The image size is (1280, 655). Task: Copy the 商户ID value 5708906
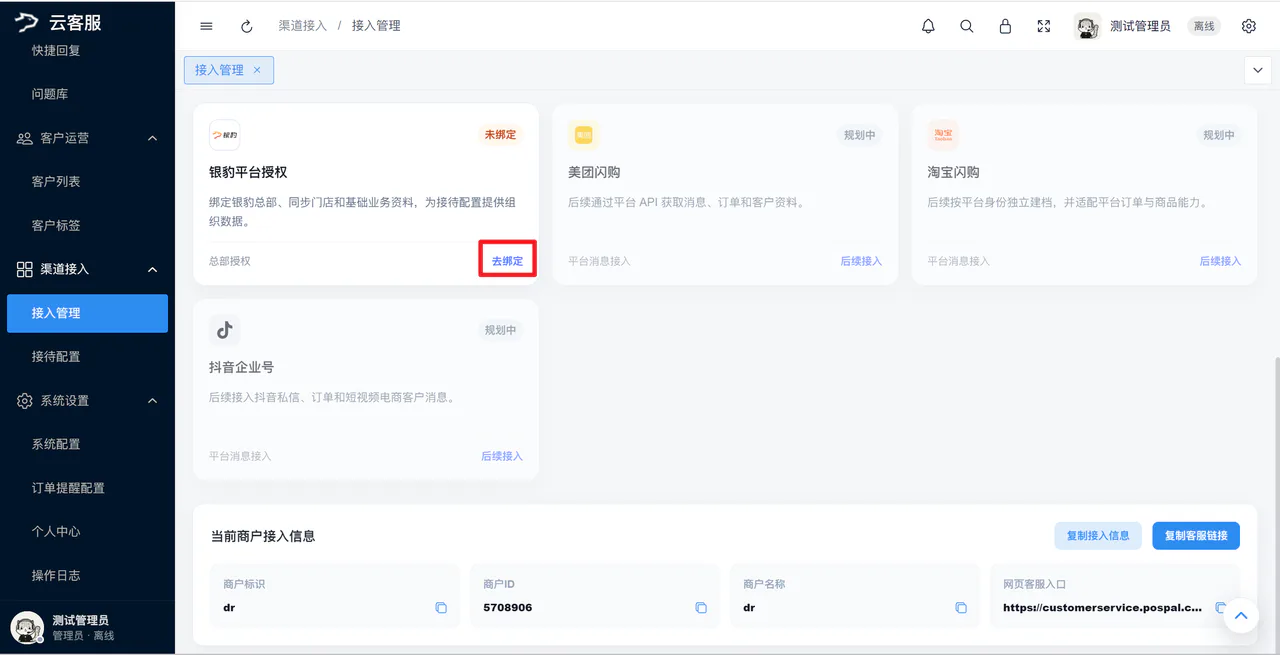pyautogui.click(x=701, y=608)
